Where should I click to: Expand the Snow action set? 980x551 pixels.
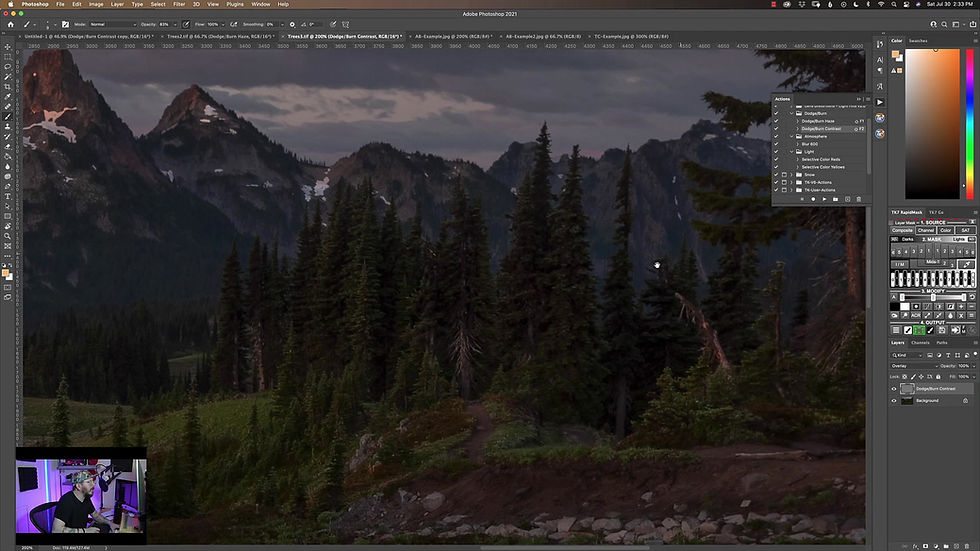click(792, 175)
